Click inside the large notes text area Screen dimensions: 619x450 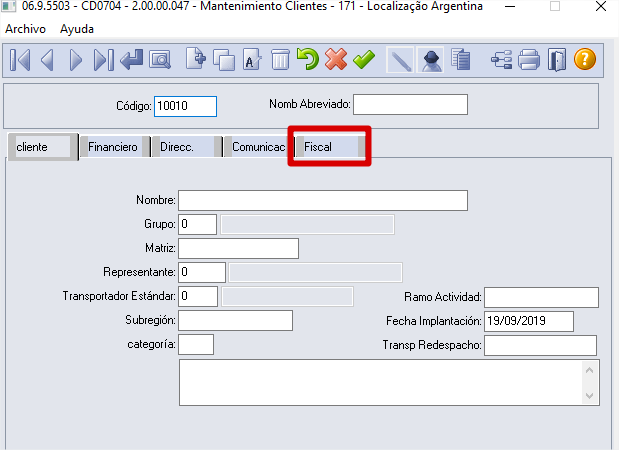click(x=381, y=382)
